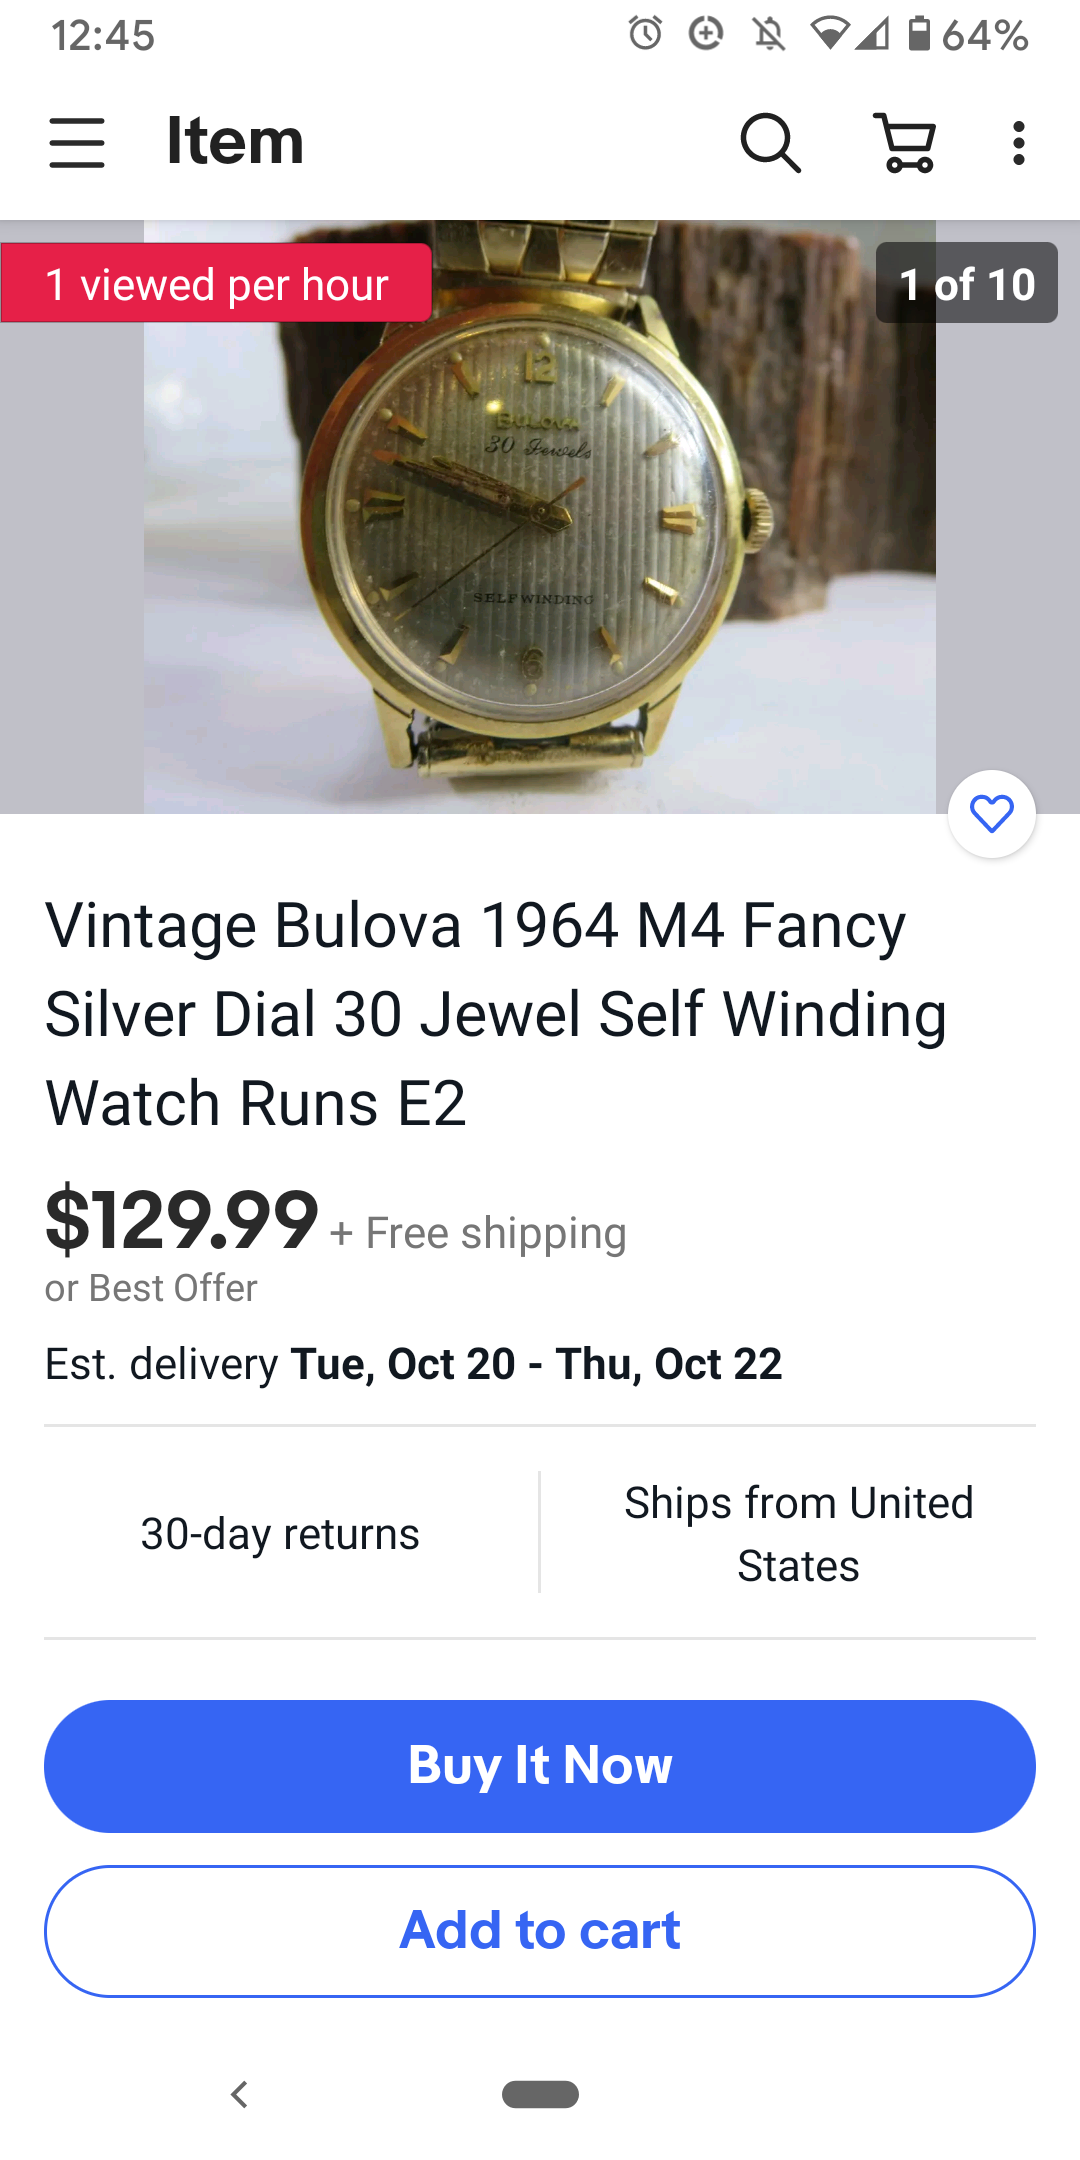This screenshot has height=2160, width=1080.
Task: Tap the alarm clock status icon
Action: point(645,34)
